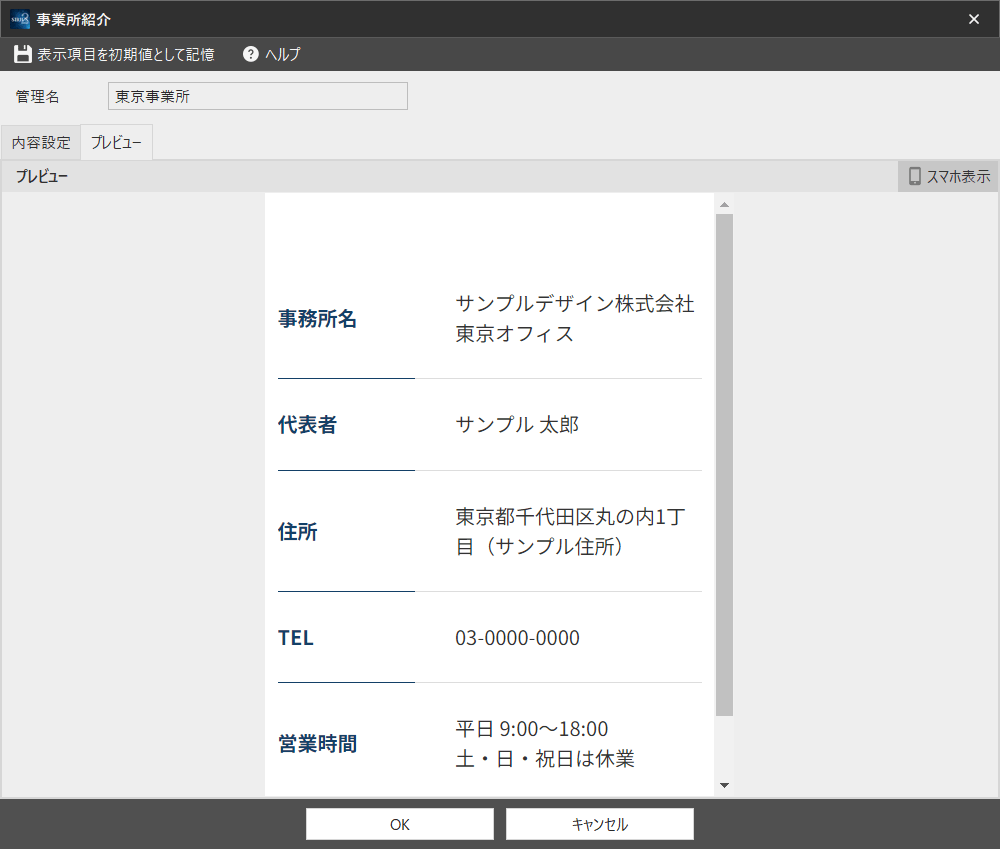Click the smartphone icon beside スマホ表示
Screen dimensions: 1000x849
(x=915, y=176)
